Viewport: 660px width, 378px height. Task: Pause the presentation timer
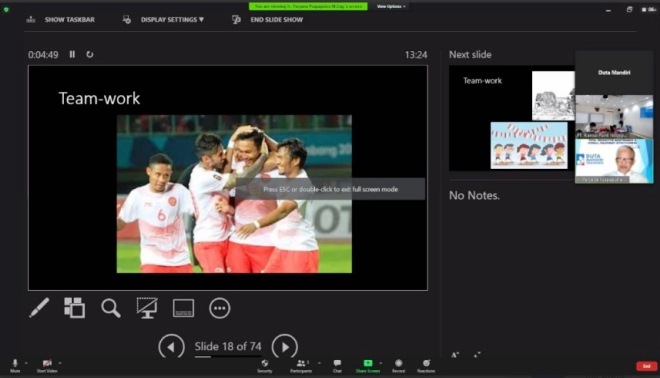72,54
